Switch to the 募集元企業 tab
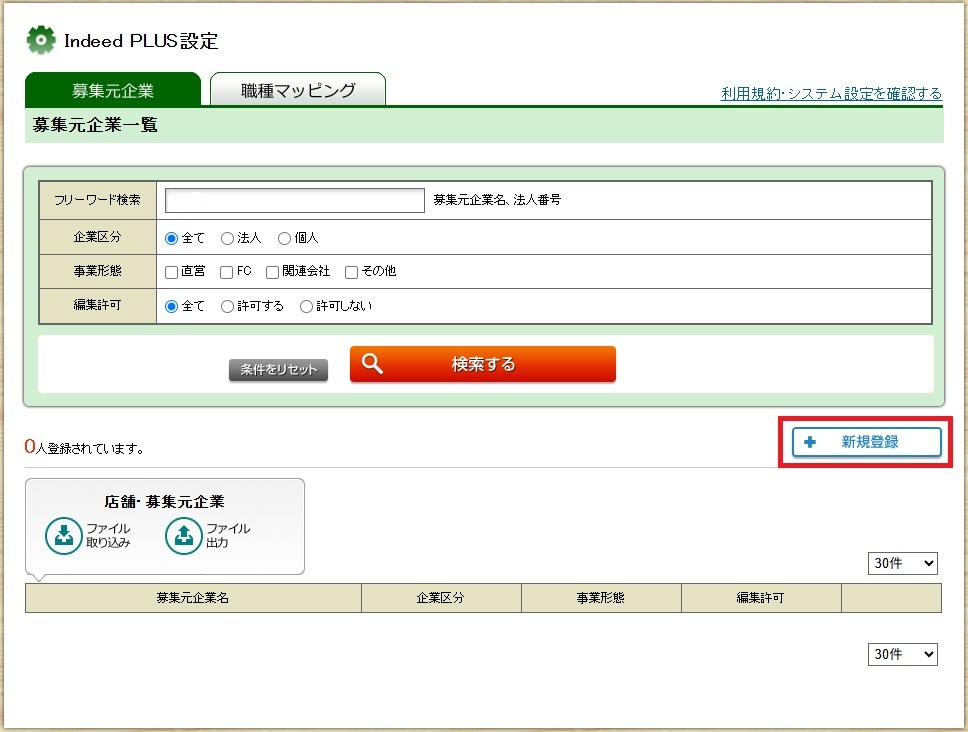The width and height of the screenshot is (968, 732). [x=113, y=89]
